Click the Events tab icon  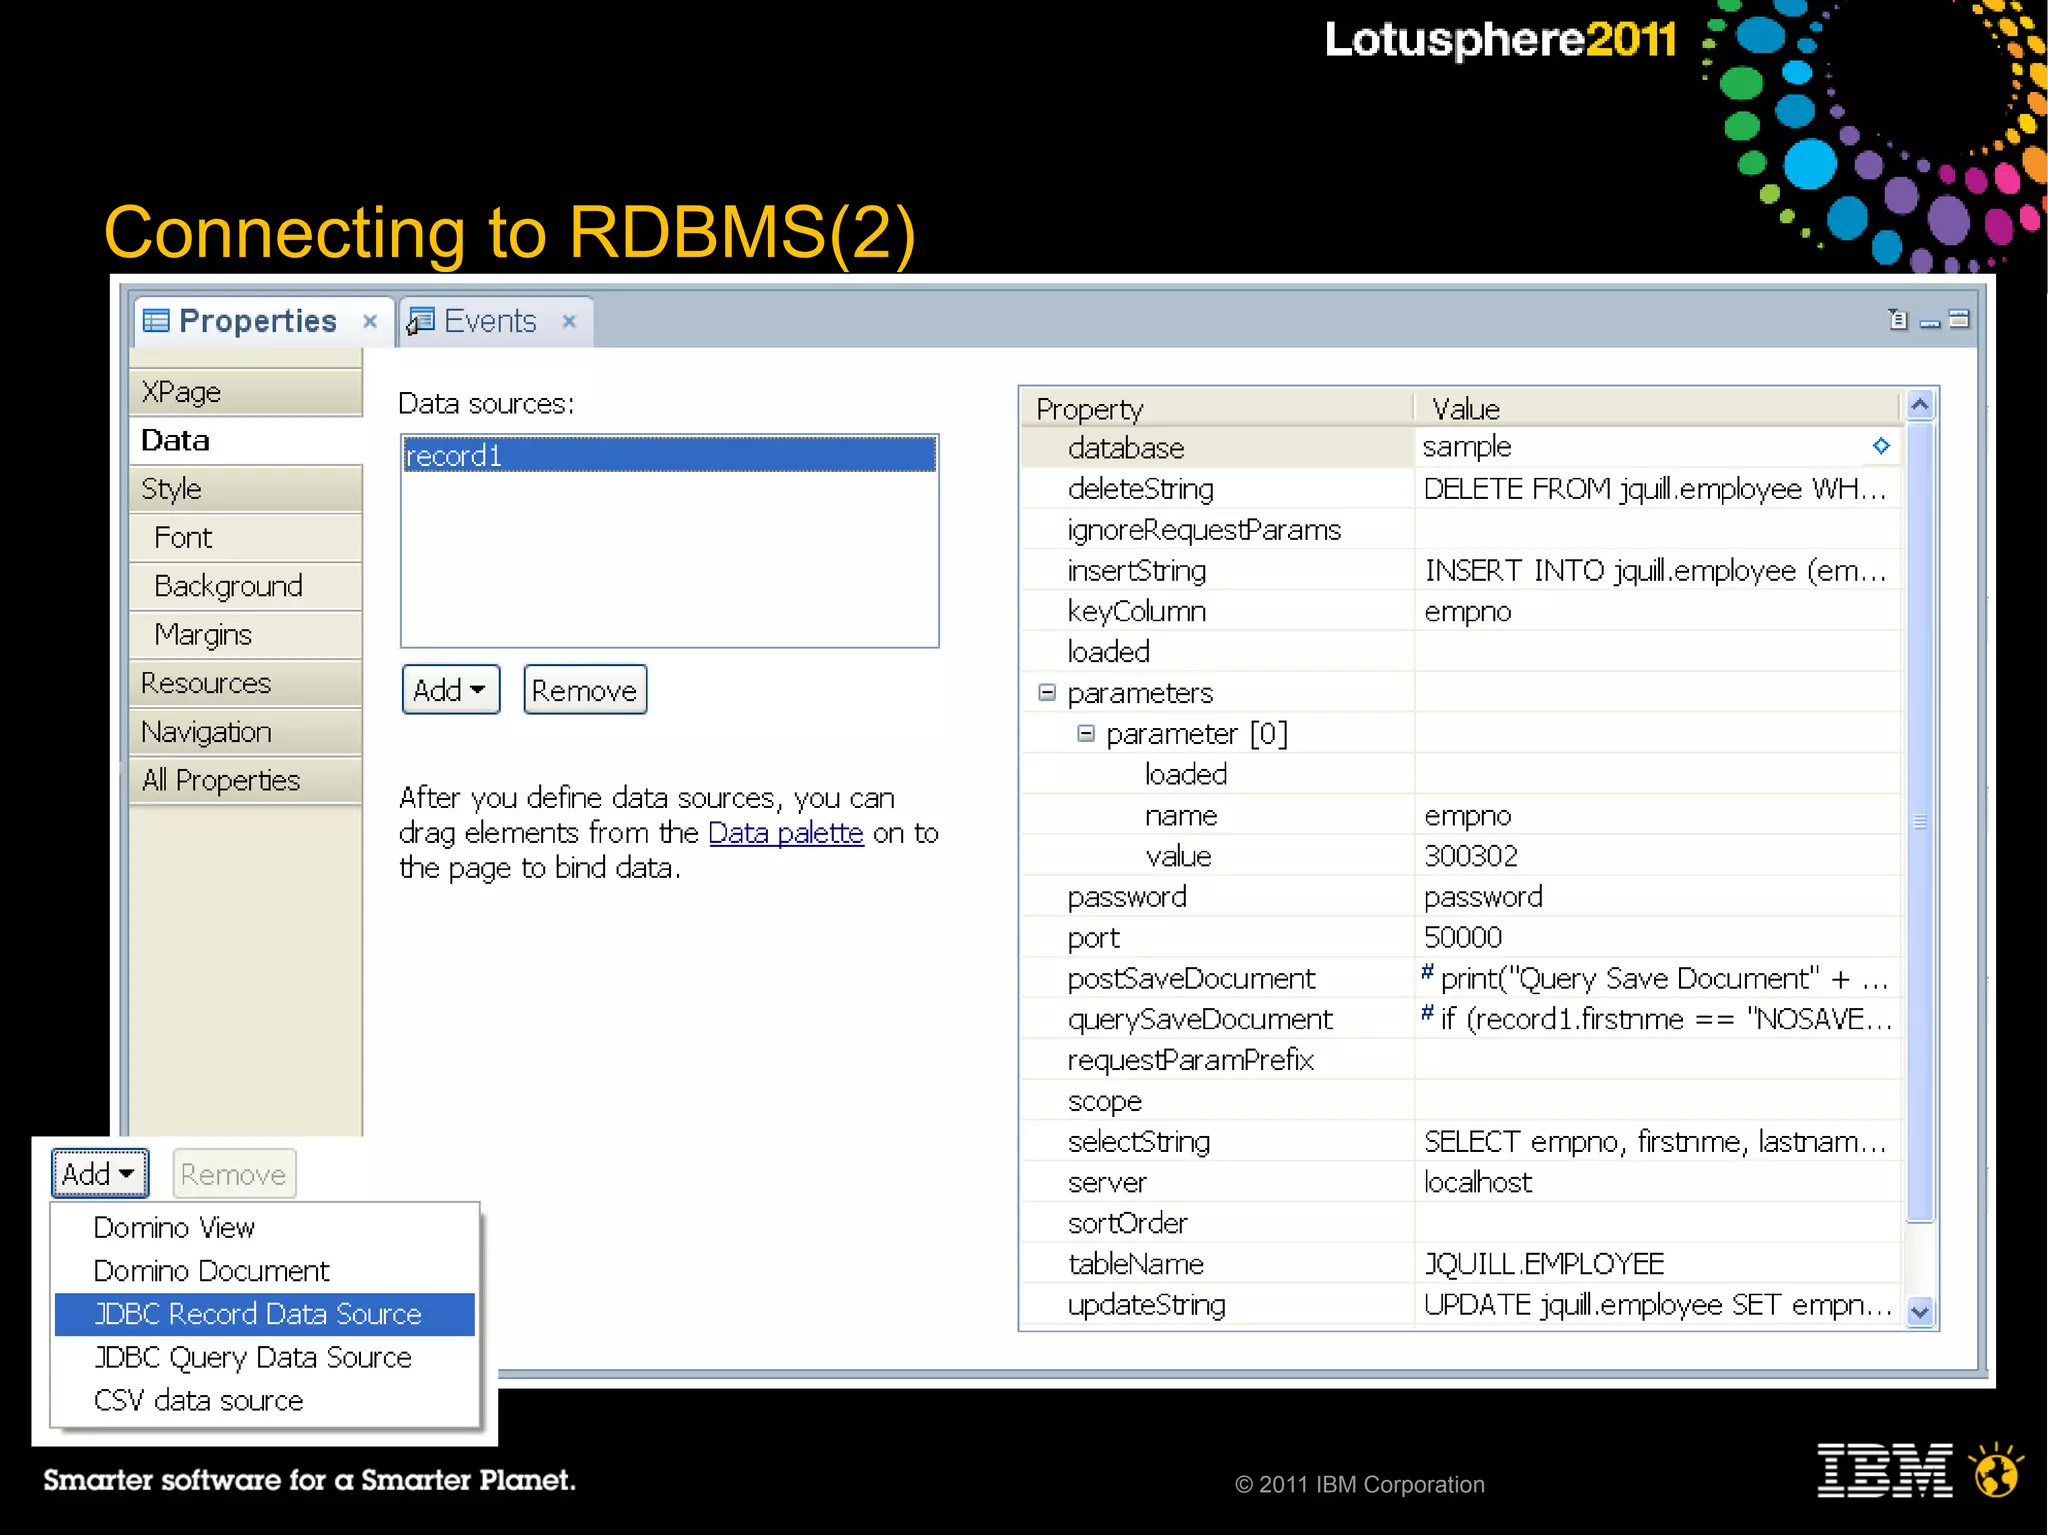[x=420, y=321]
